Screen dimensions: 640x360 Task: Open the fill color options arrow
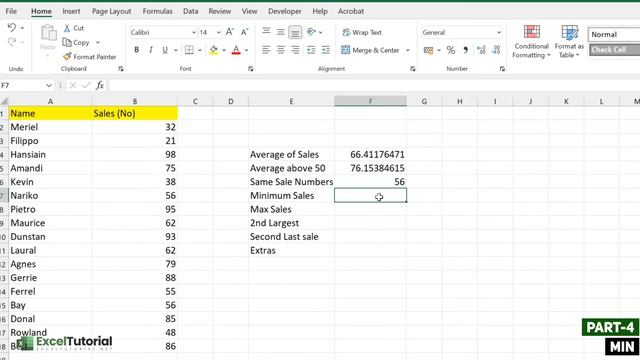224,50
